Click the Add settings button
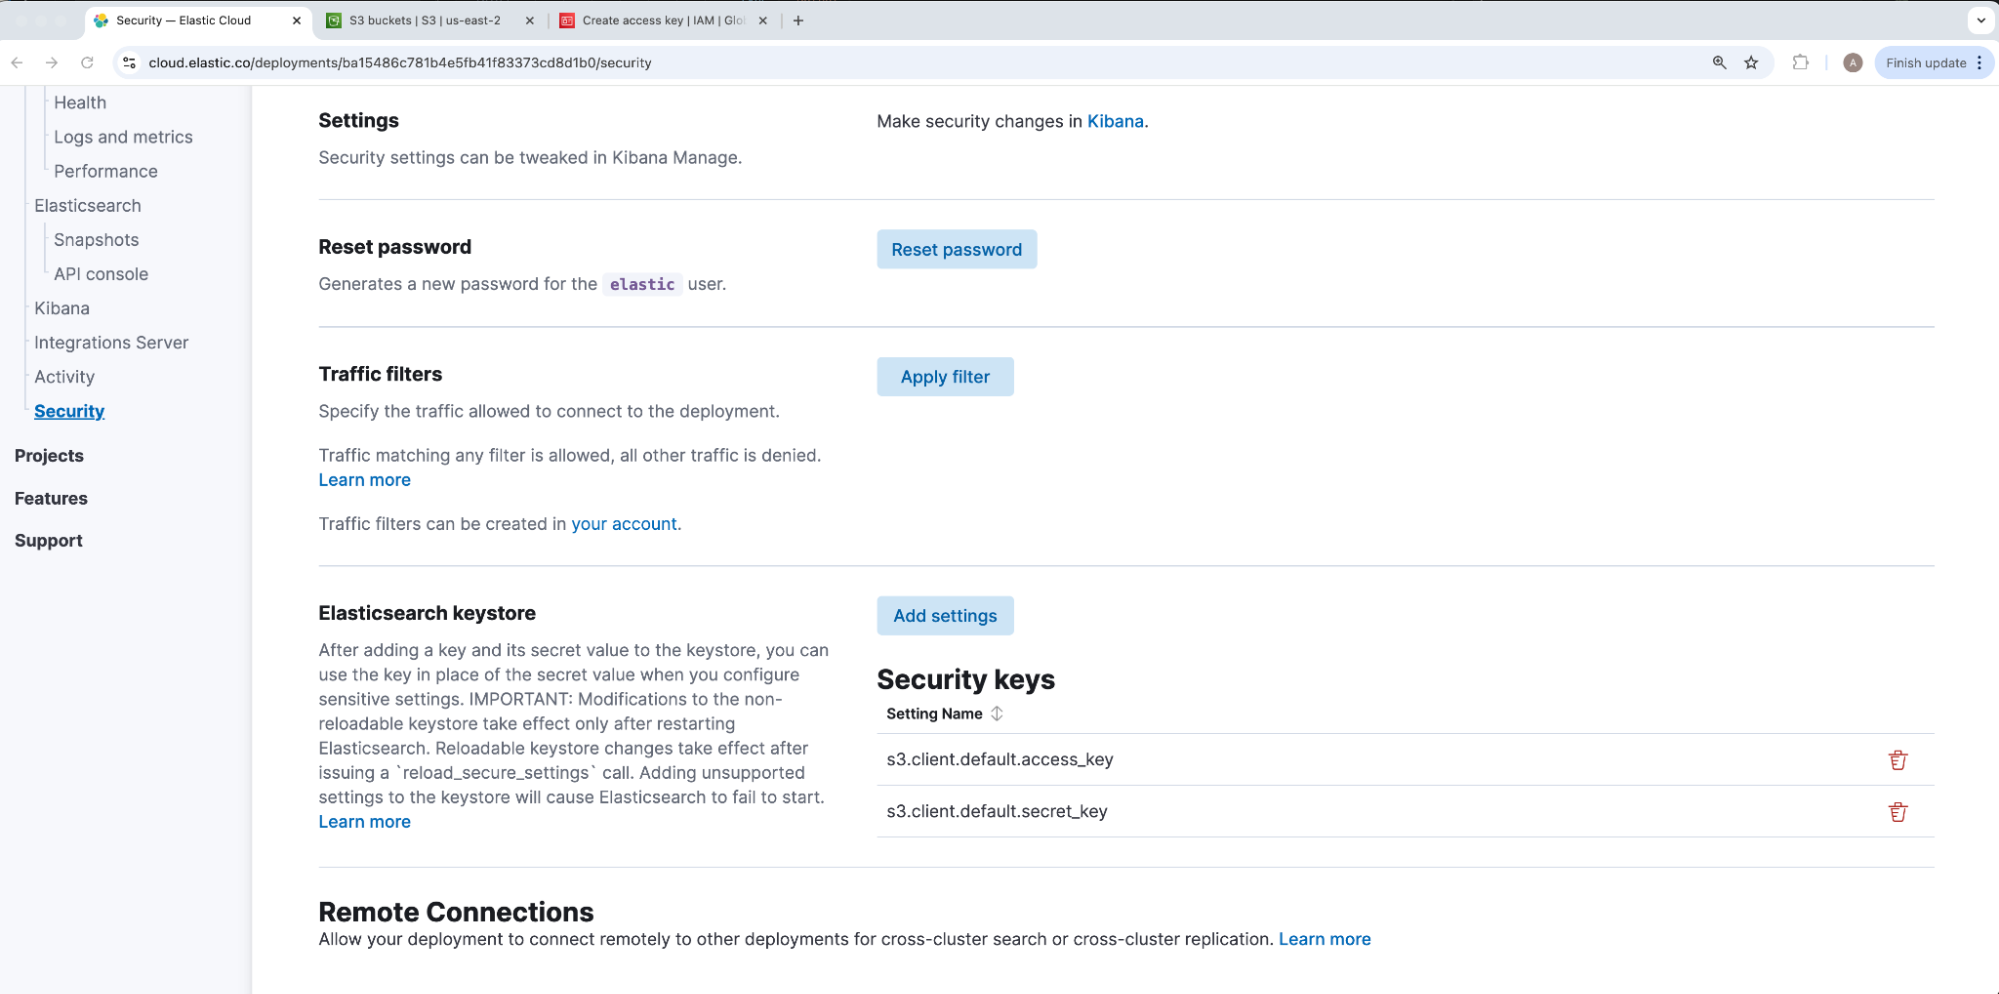This screenshot has height=994, width=1999. point(944,616)
